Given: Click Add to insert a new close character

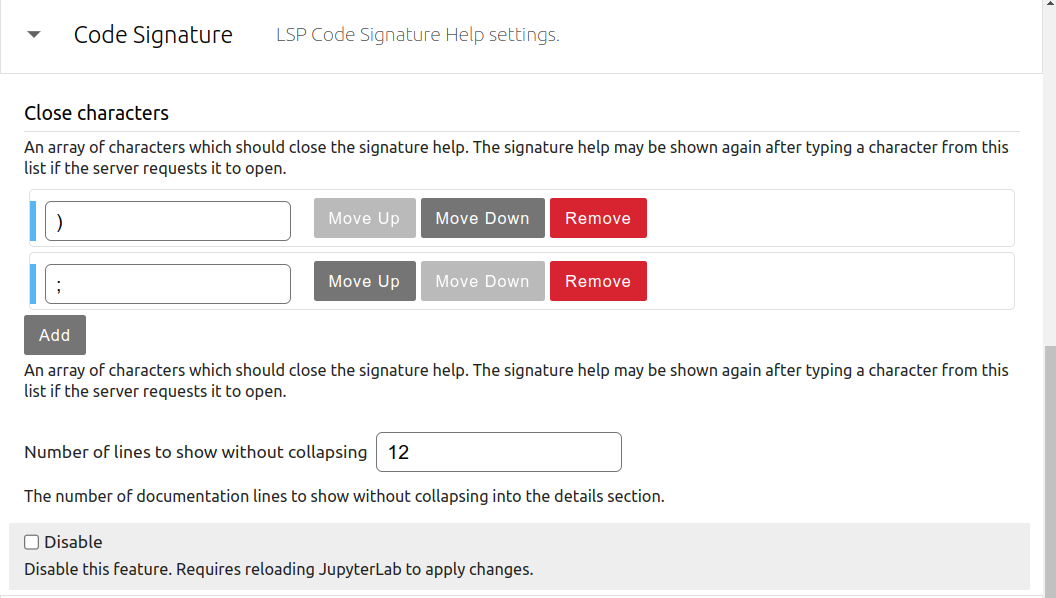Looking at the screenshot, I should 54,334.
